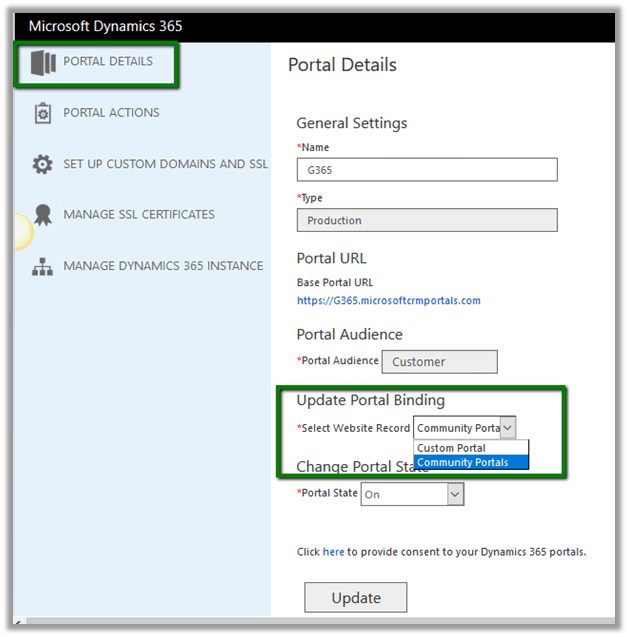Click the custom domains gear icon
This screenshot has width=628, height=637.
pyautogui.click(x=43, y=164)
